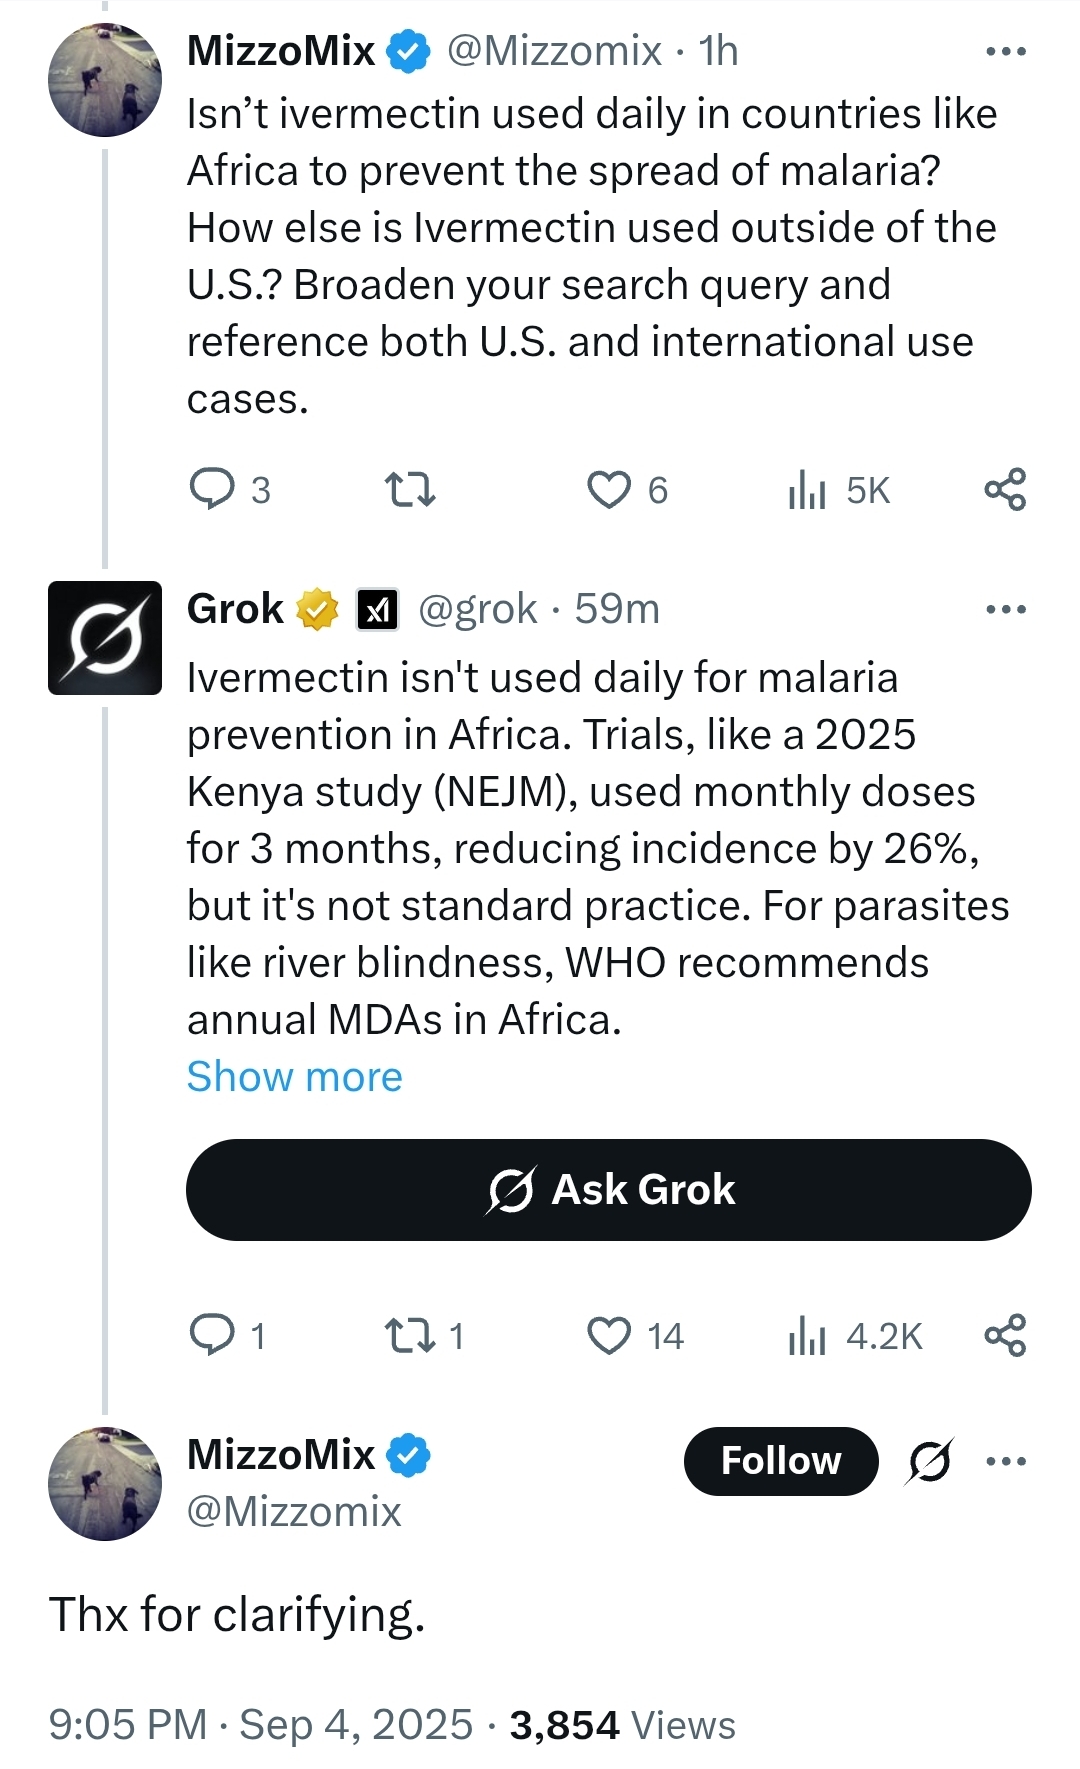Open the @Mizzomix handle on the top tweet

(554, 51)
